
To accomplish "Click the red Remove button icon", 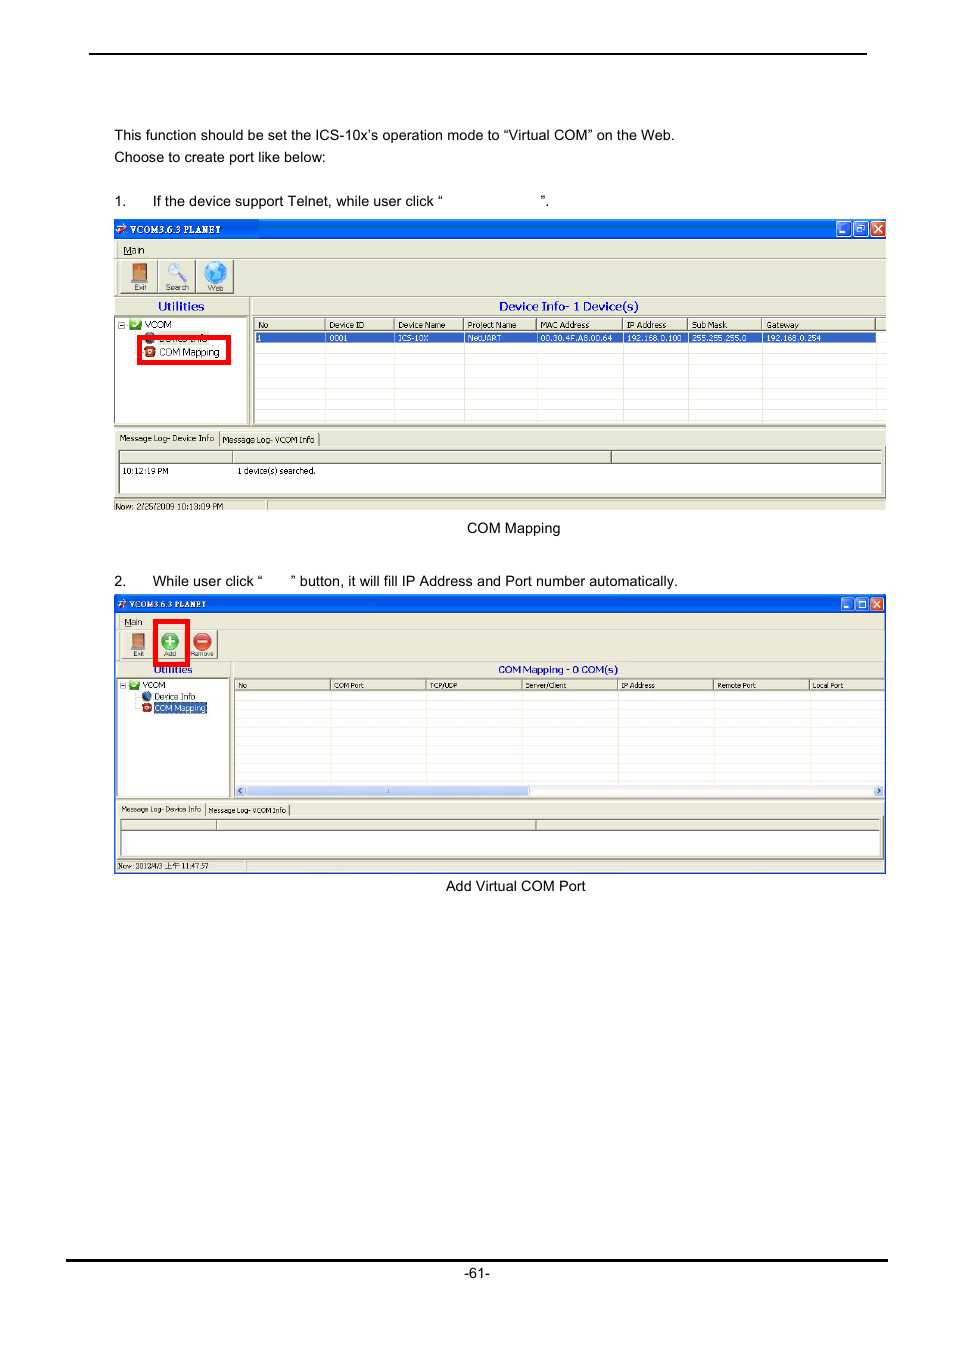I will pyautogui.click(x=202, y=644).
